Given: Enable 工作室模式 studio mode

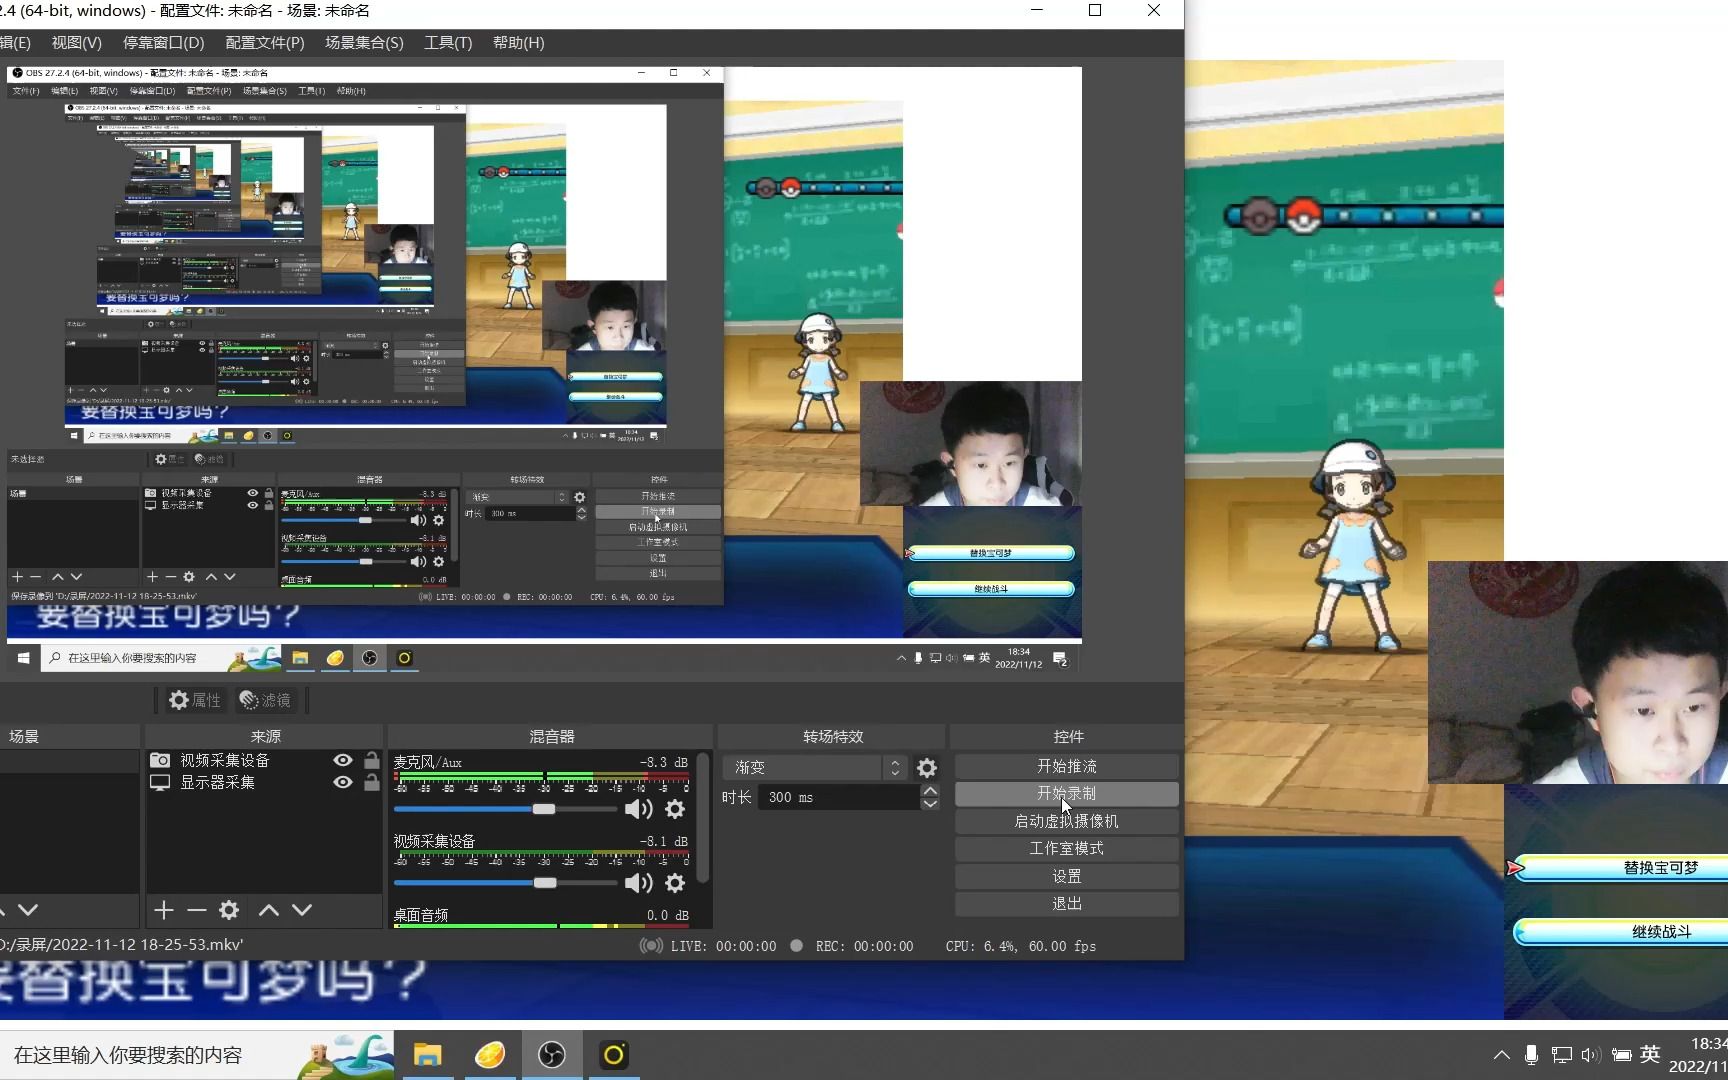Looking at the screenshot, I should click(x=1067, y=848).
